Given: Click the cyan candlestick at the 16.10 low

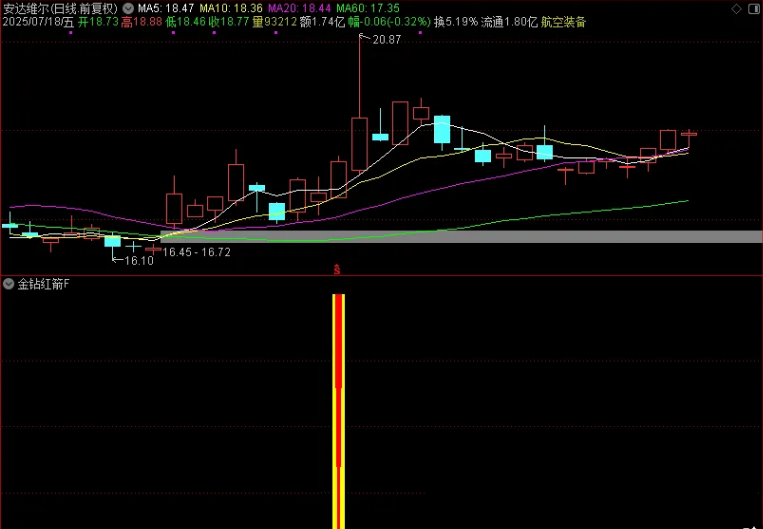Looking at the screenshot, I should (x=112, y=241).
